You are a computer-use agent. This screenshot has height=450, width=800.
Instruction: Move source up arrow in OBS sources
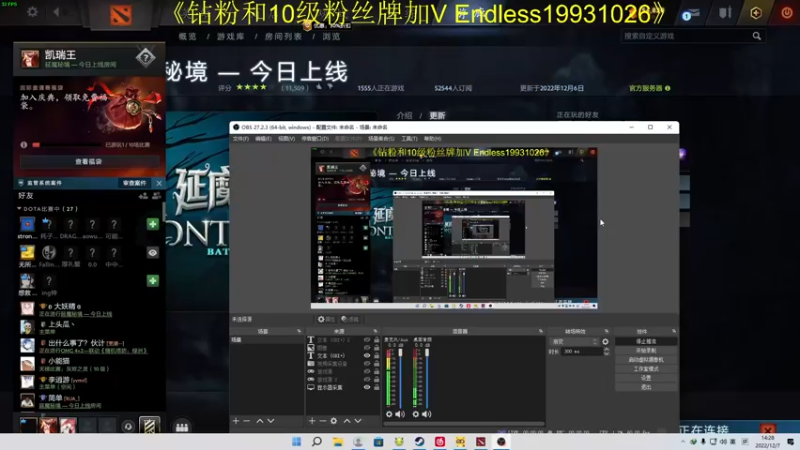pyautogui.click(x=347, y=421)
